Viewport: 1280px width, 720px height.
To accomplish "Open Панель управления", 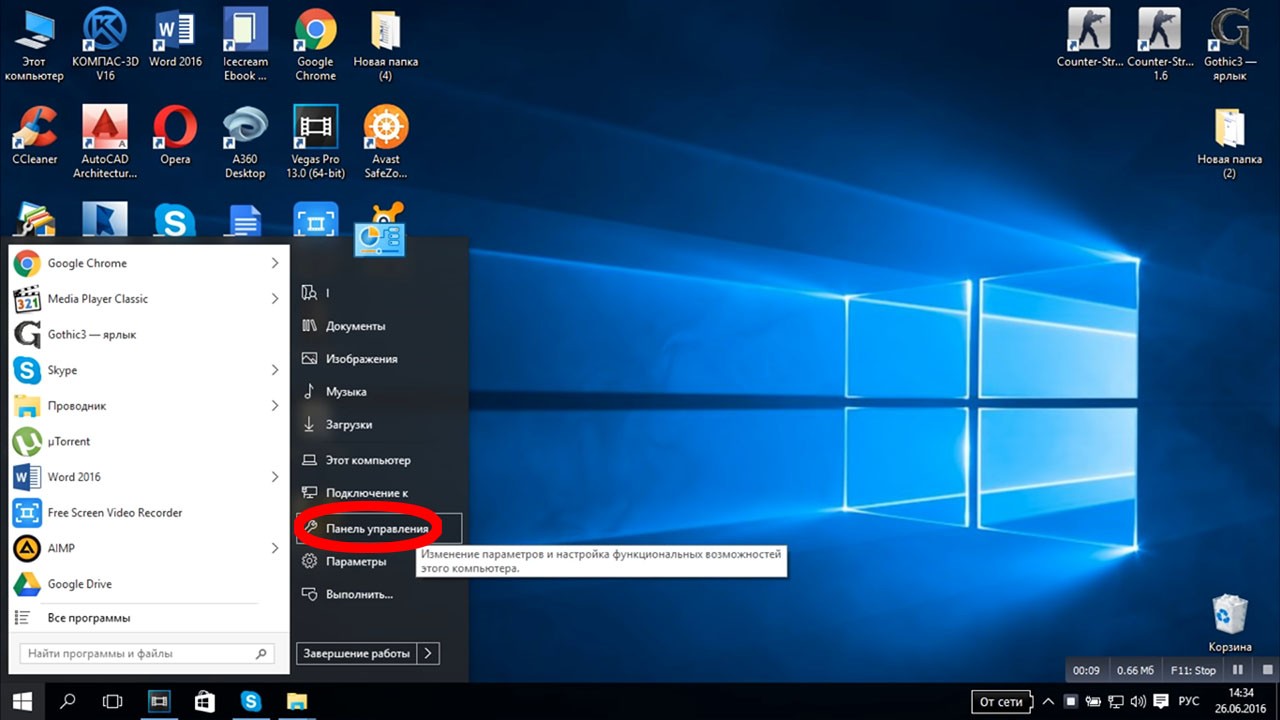I will (x=378, y=529).
